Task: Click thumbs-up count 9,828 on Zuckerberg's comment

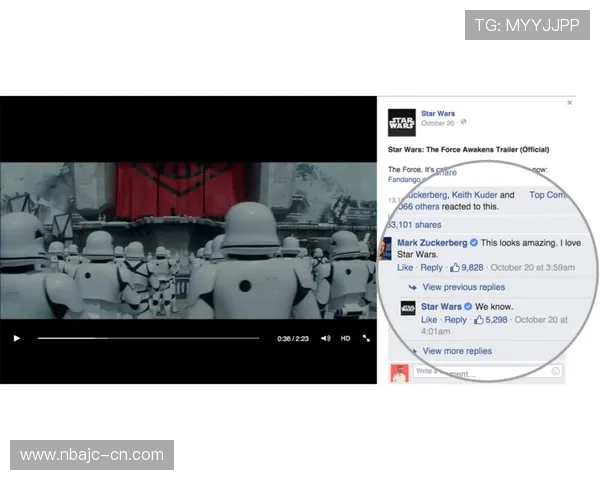Action: pyautogui.click(x=467, y=268)
